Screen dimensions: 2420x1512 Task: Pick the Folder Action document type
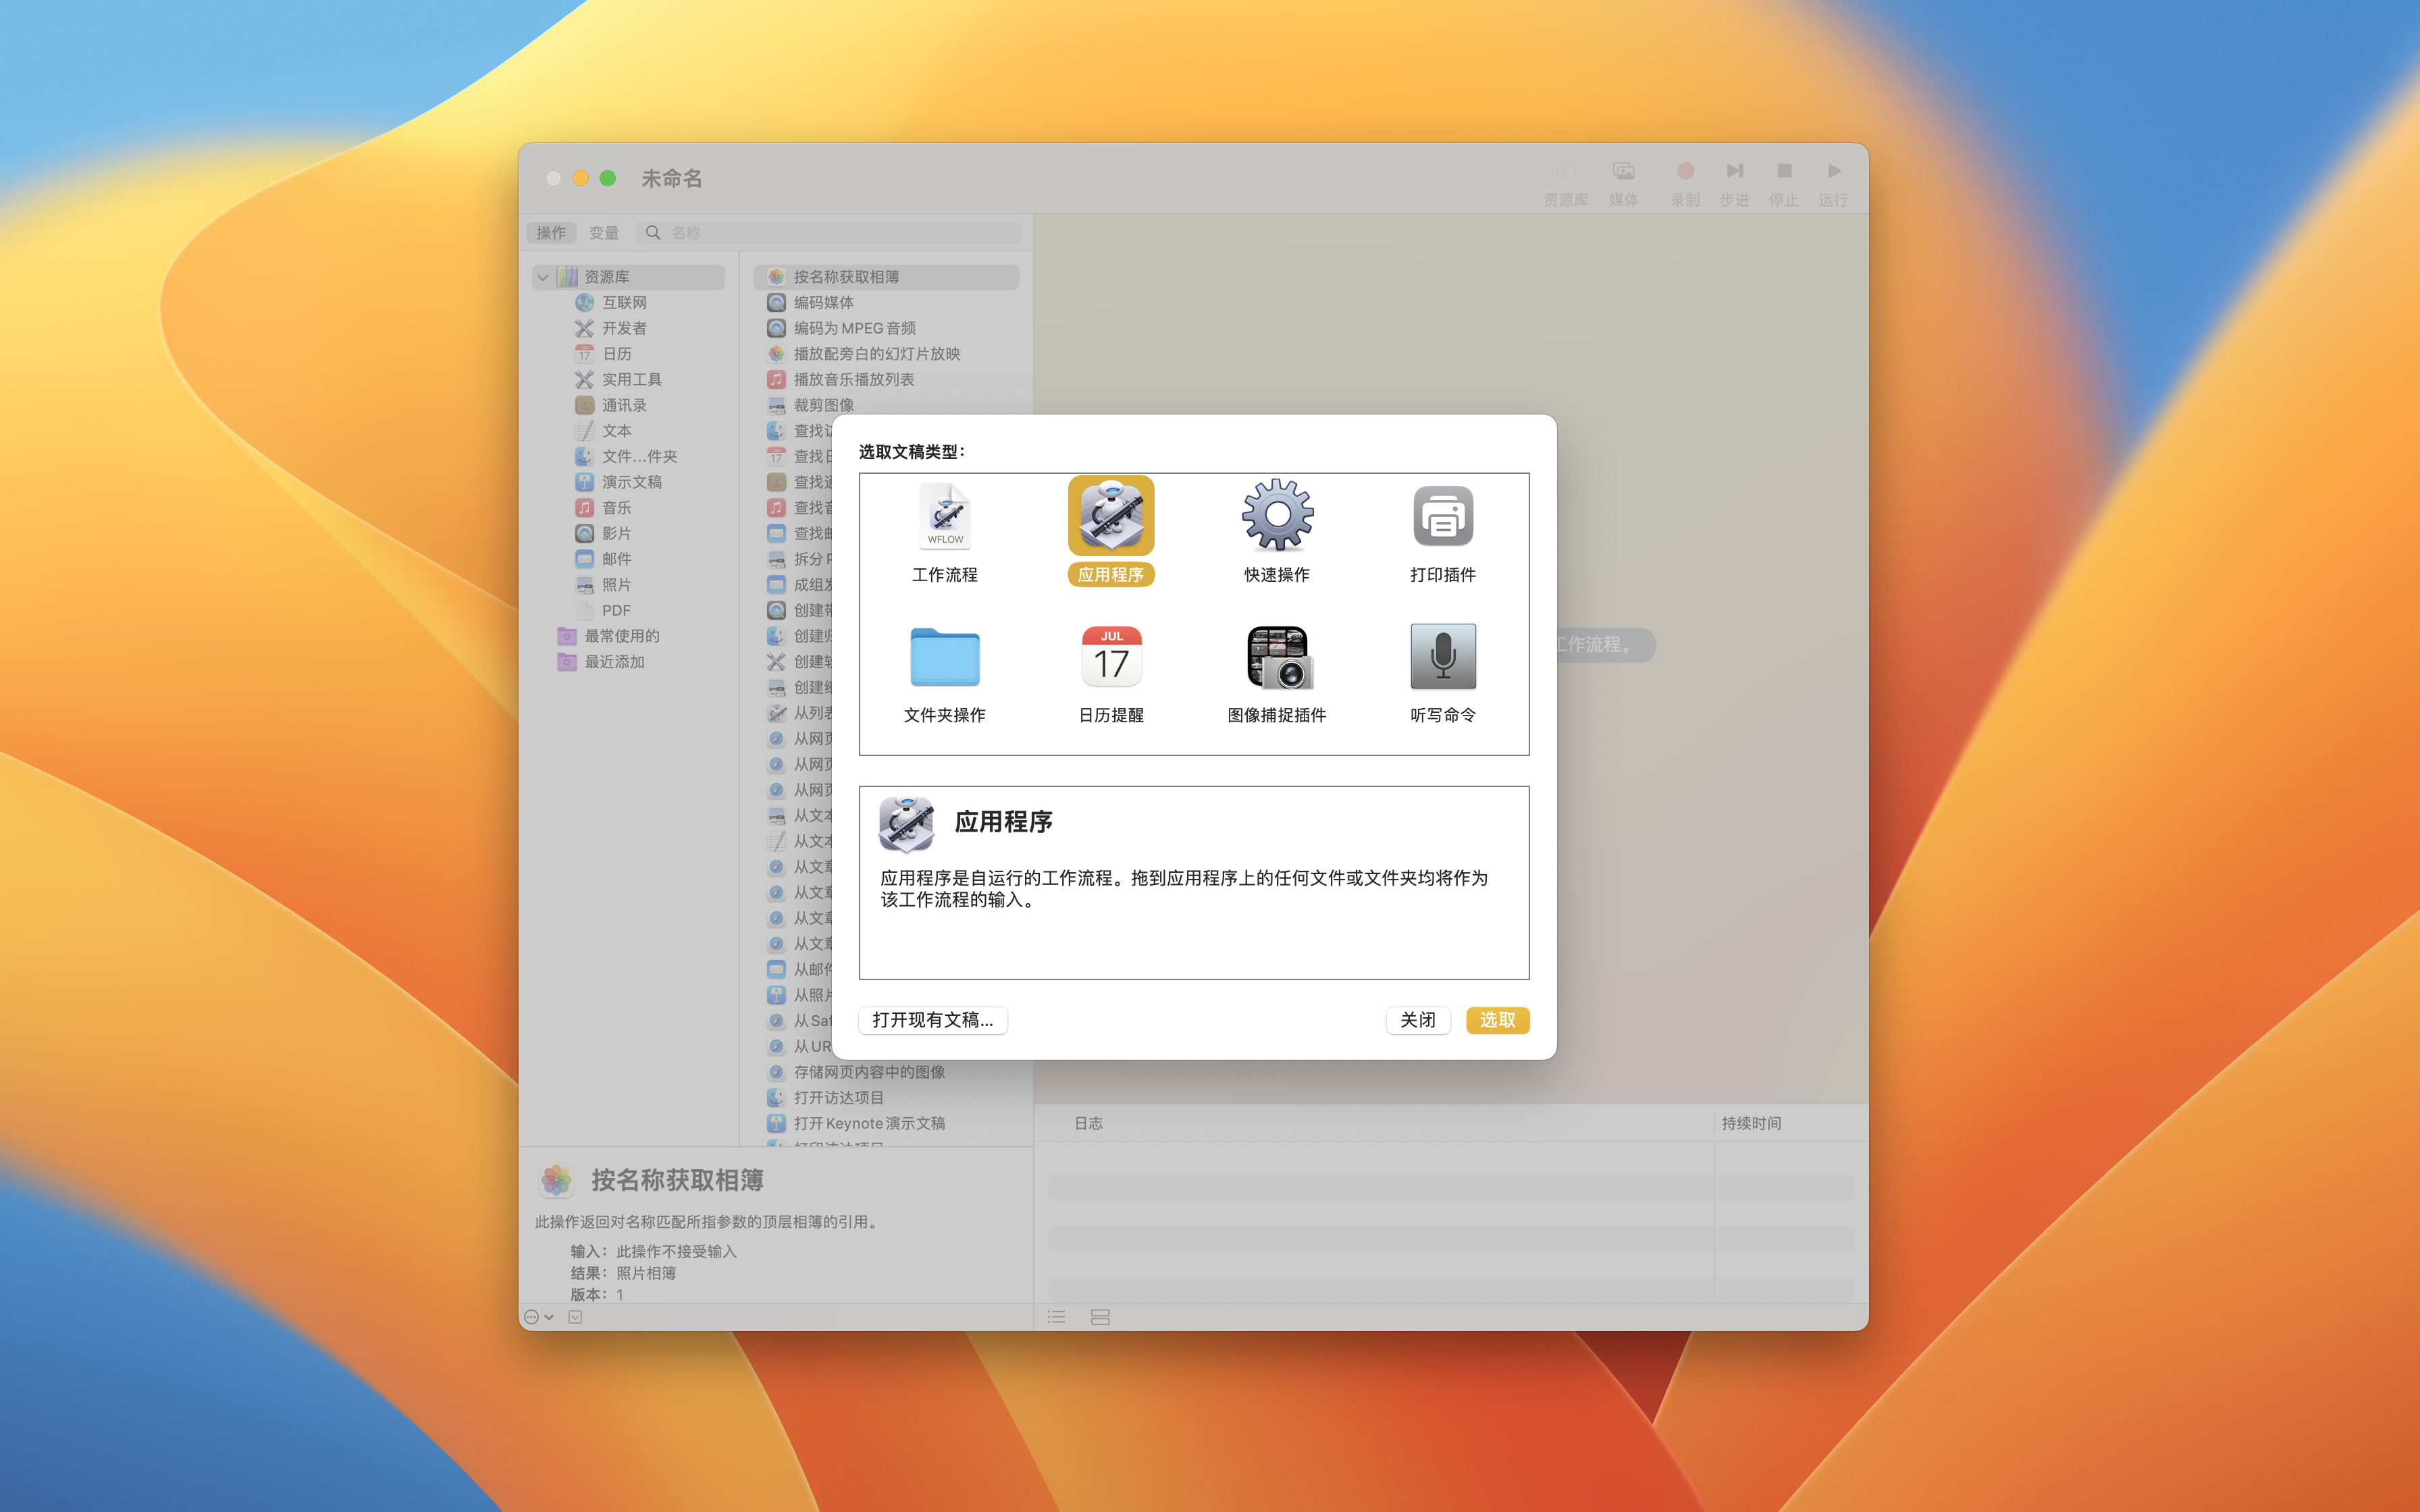[944, 657]
